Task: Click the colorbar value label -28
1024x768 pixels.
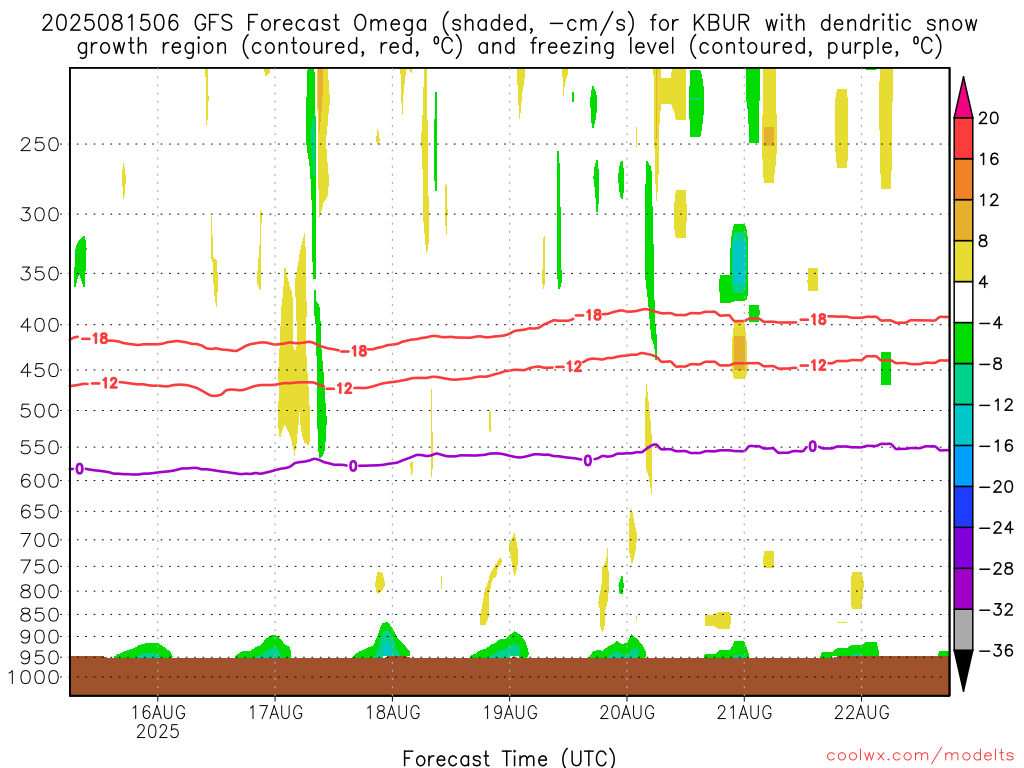Action: pyautogui.click(x=996, y=569)
